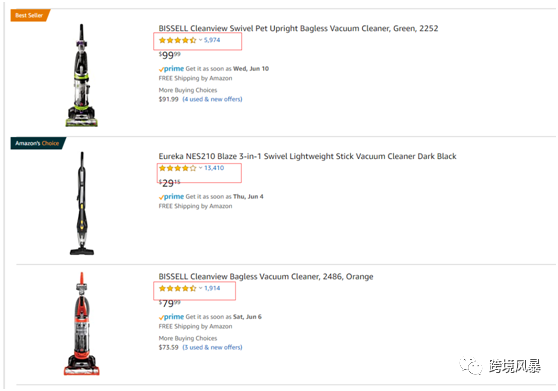The image size is (558, 391).
Task: Click the Best Seller badge
Action: click(x=30, y=15)
